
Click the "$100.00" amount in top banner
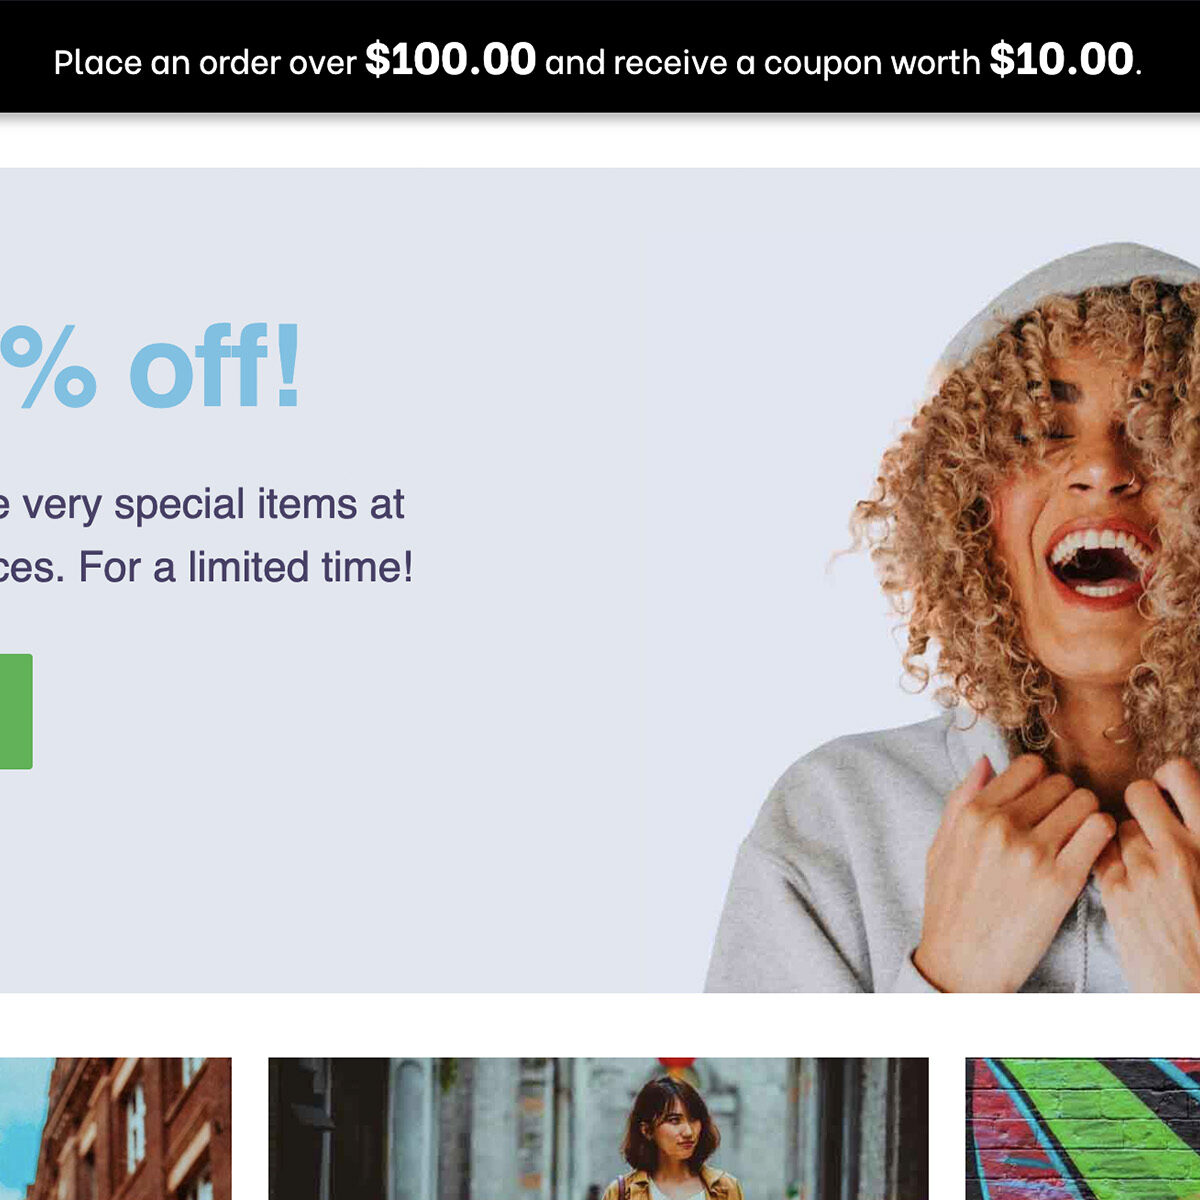pos(450,60)
